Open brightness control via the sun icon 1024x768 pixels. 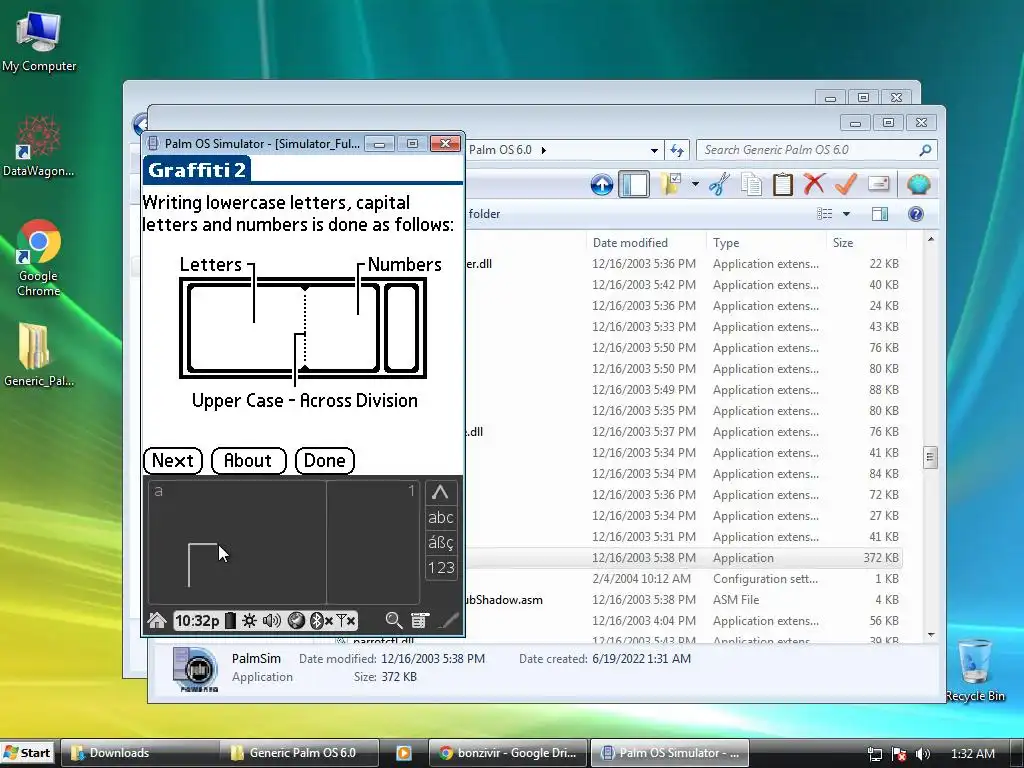[249, 620]
